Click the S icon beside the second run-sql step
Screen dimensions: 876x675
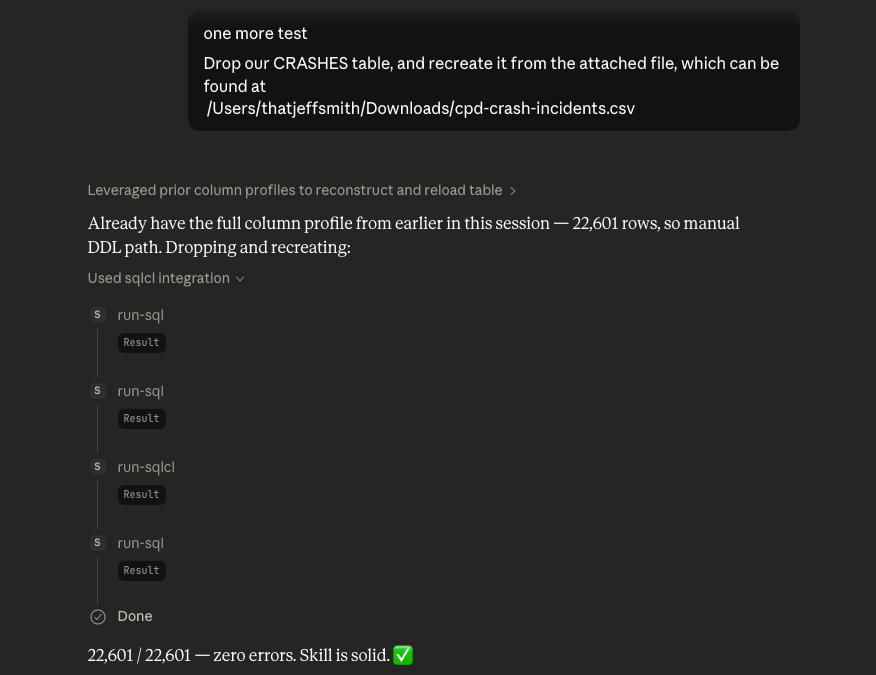(x=97, y=391)
